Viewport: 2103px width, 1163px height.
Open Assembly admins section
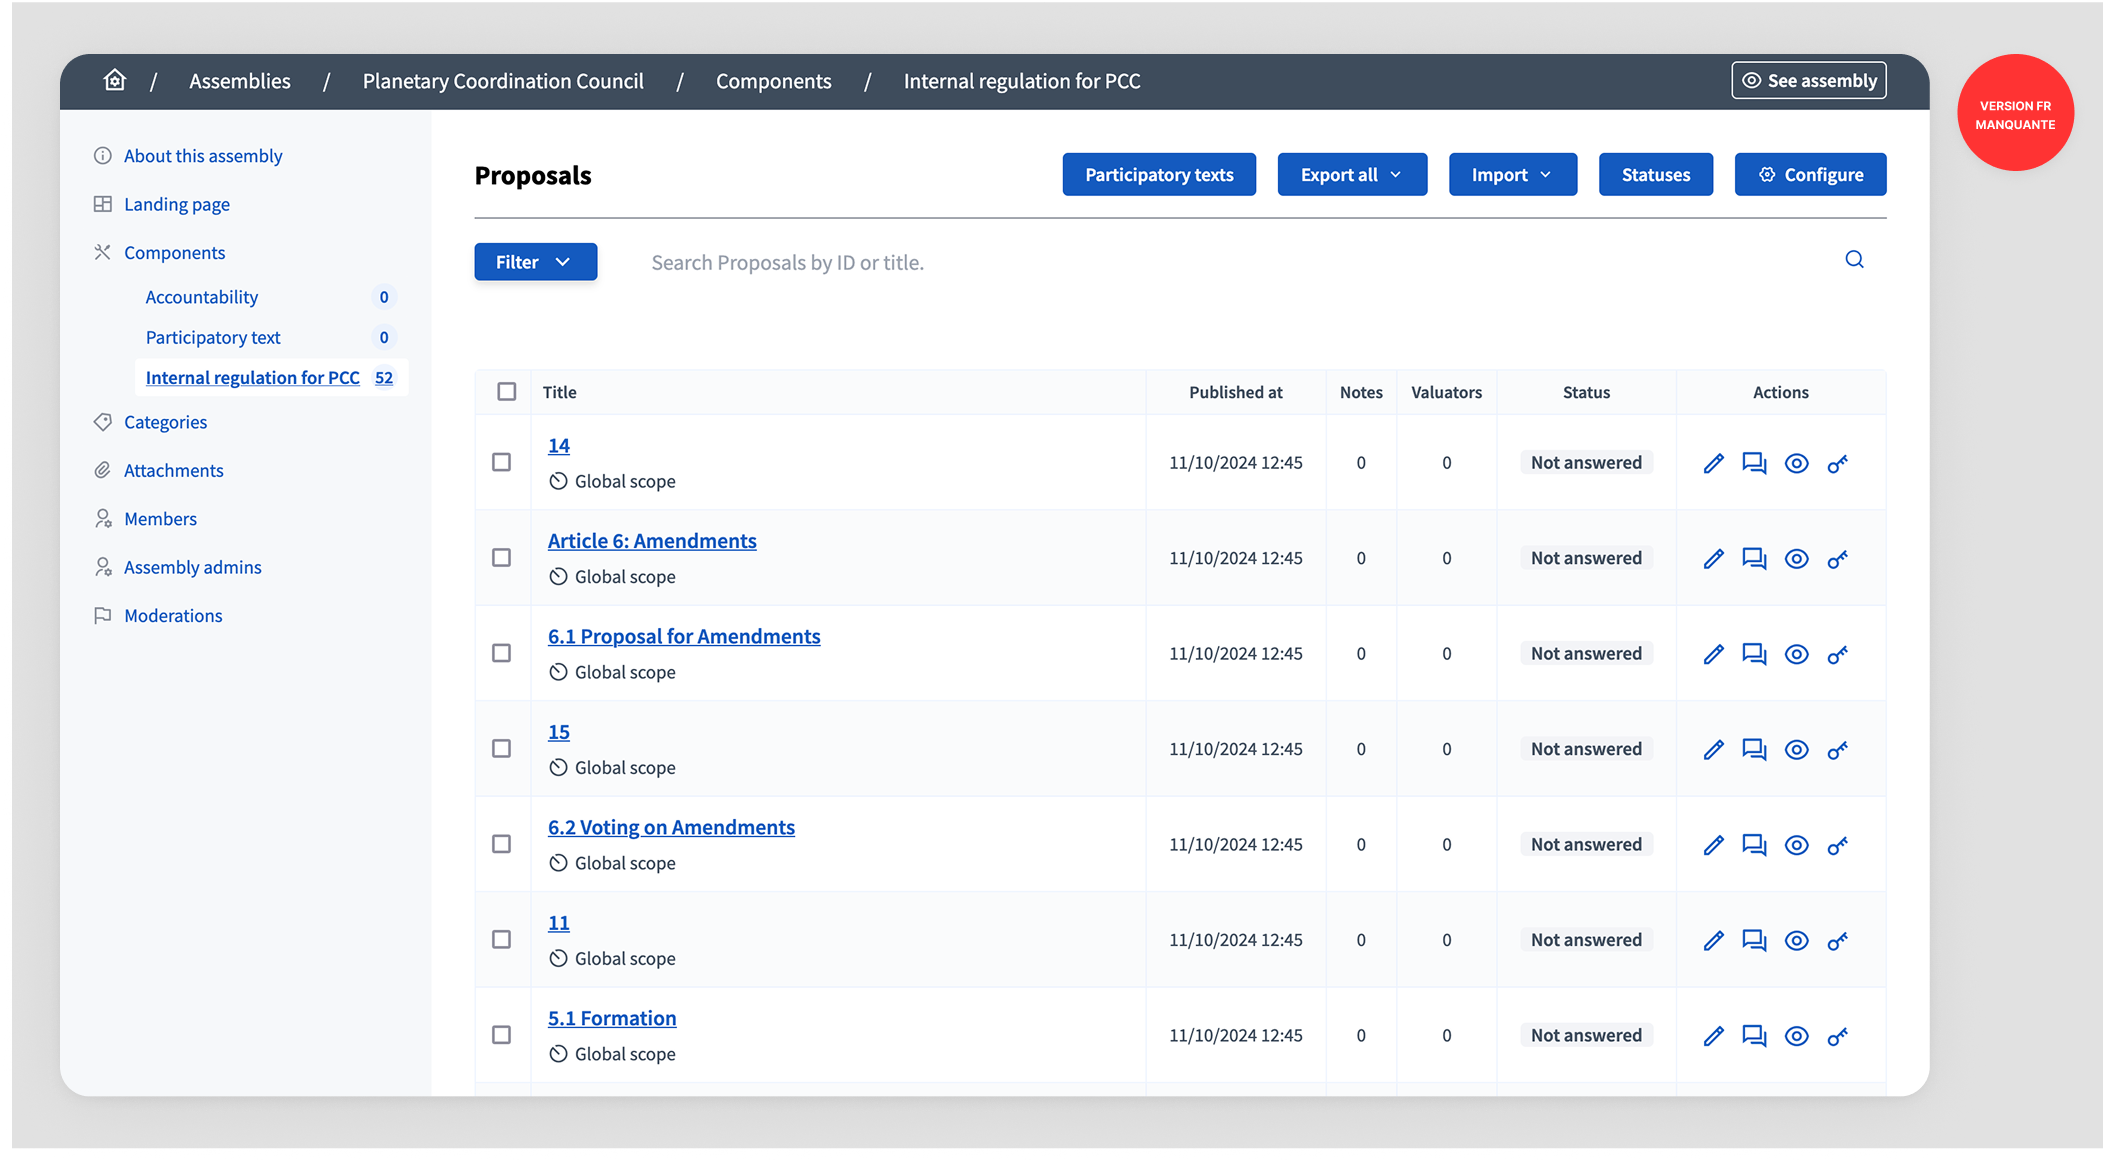tap(193, 567)
